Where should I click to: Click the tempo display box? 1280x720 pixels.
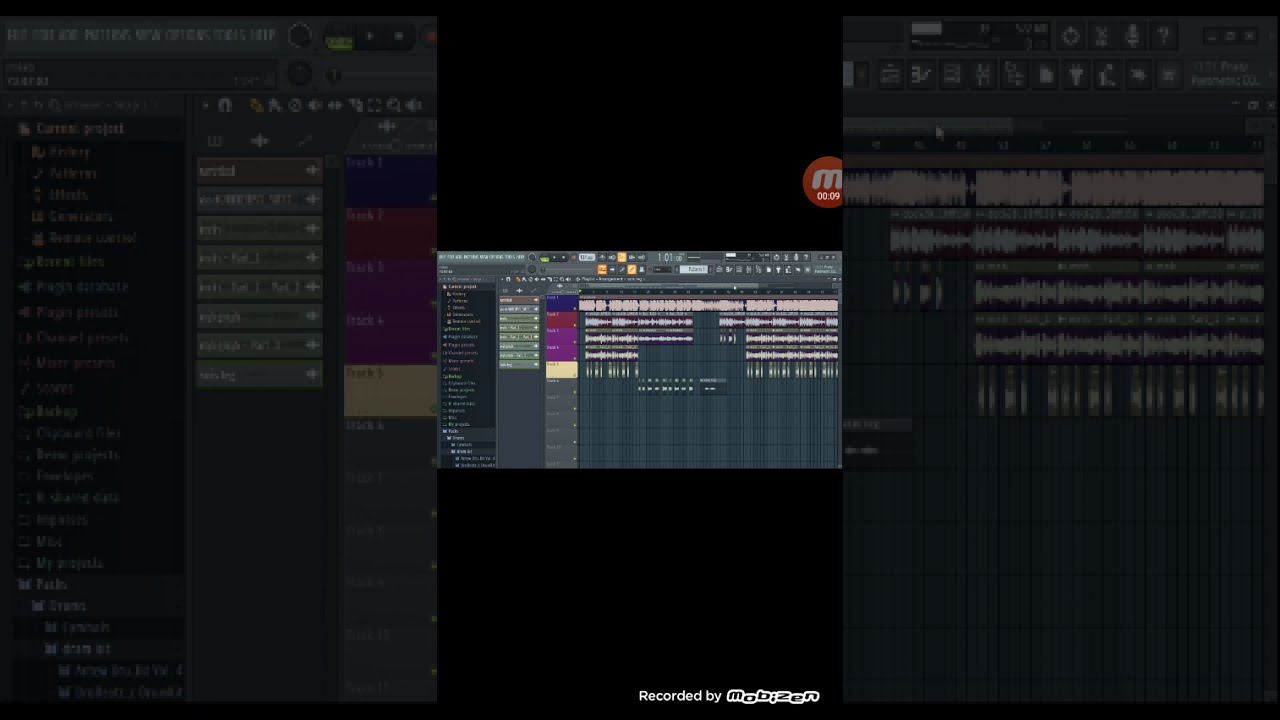pos(587,257)
